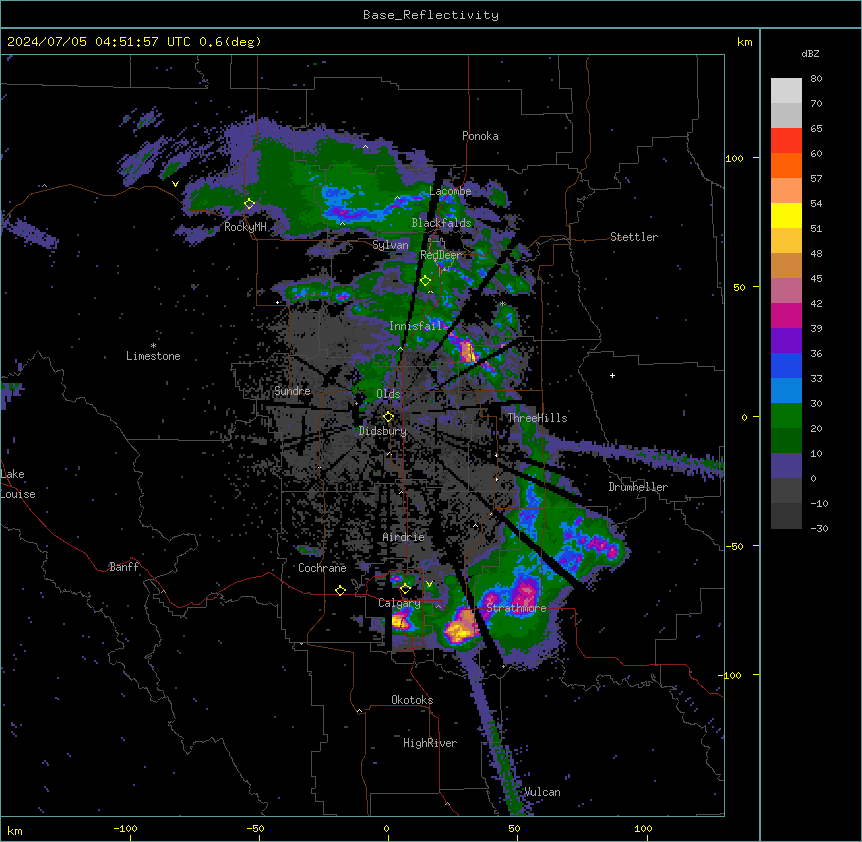
Task: Click the Vulcan city label
Action: tap(542, 792)
